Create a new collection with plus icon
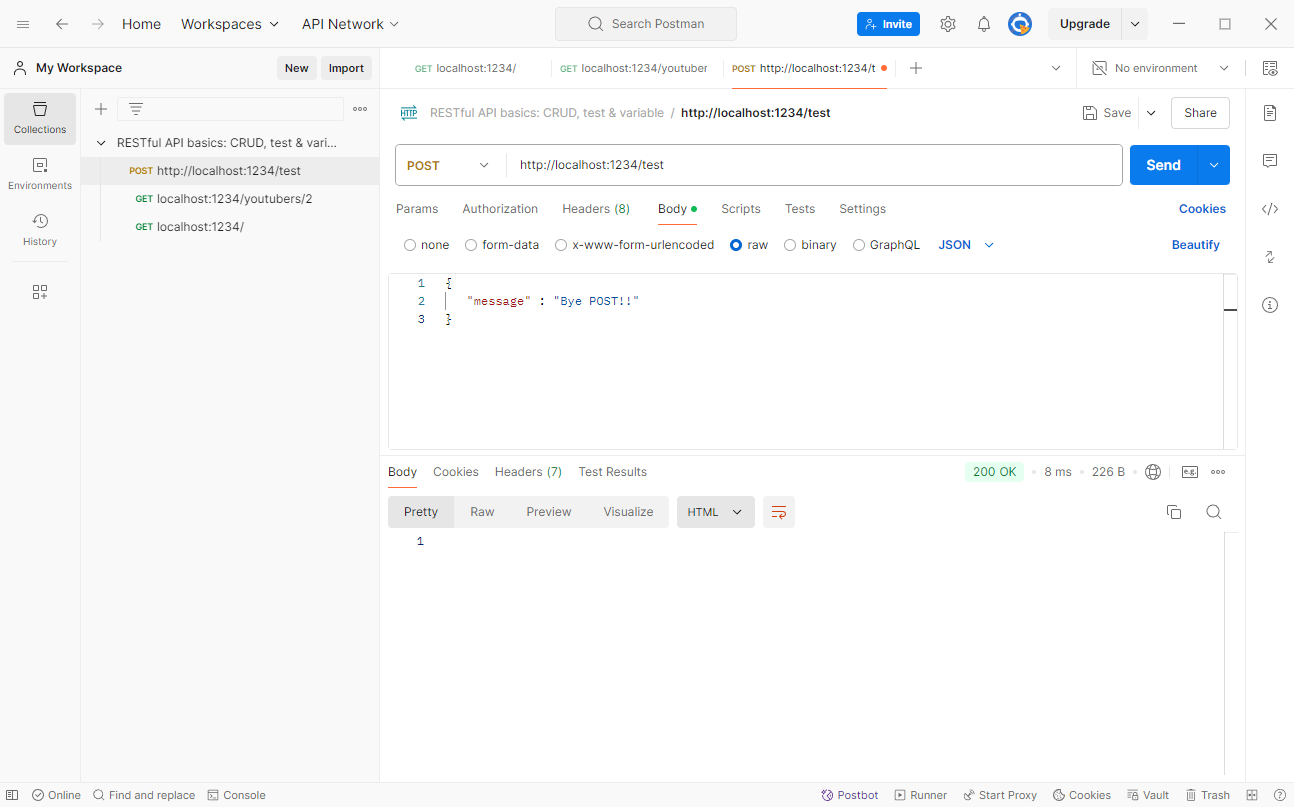This screenshot has width=1294, height=807. click(x=100, y=109)
